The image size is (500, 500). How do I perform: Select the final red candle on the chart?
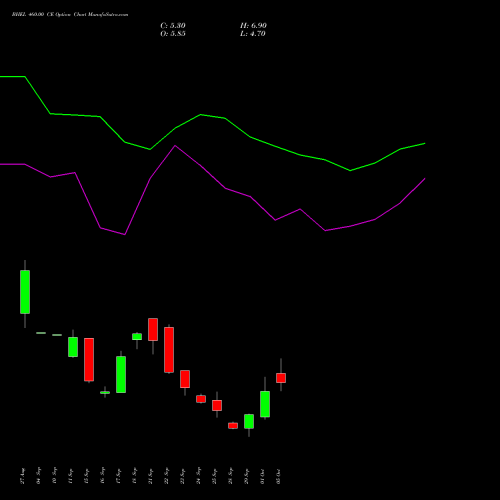(x=281, y=378)
